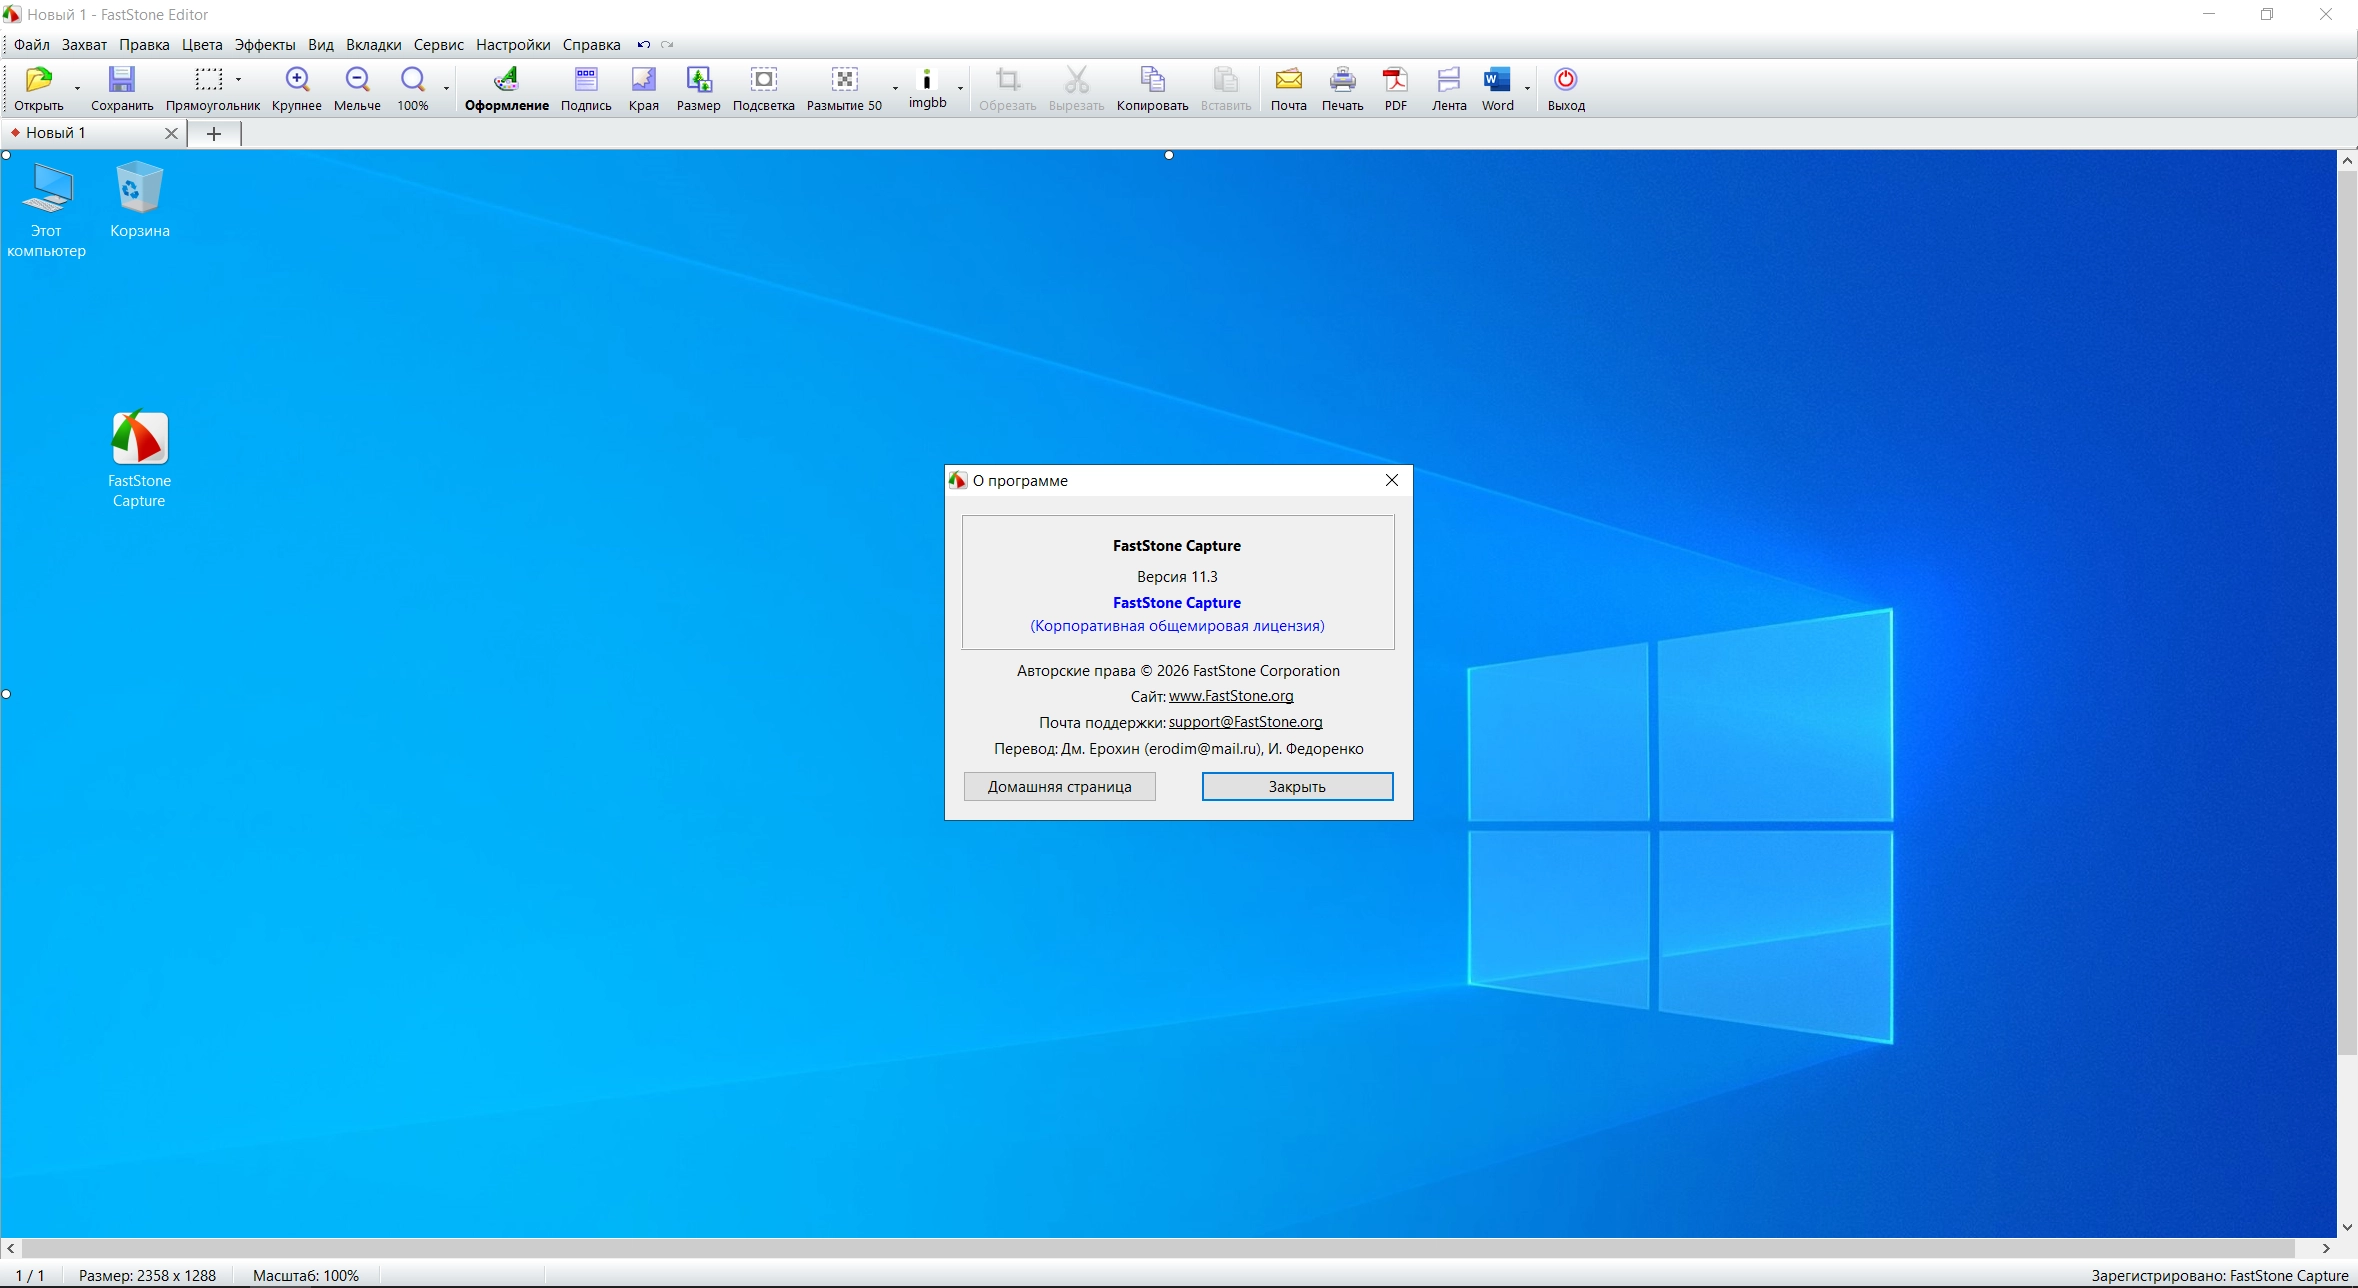Click the Этот компьютер desktop icon
This screenshot has height=1288, width=2358.
coord(47,210)
